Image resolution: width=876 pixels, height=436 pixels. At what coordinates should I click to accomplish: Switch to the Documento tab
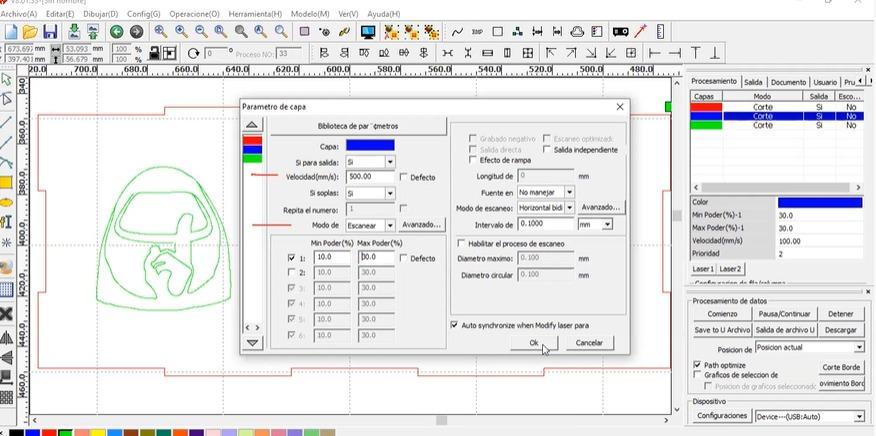(x=788, y=82)
